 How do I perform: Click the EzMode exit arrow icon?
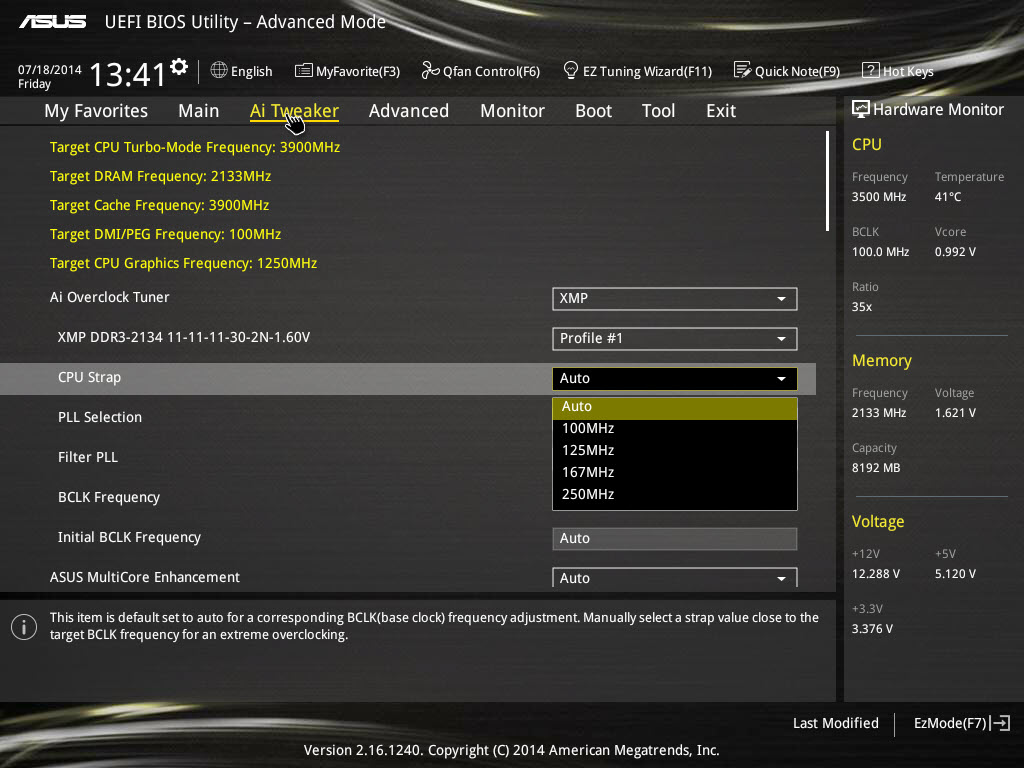(x=1000, y=723)
